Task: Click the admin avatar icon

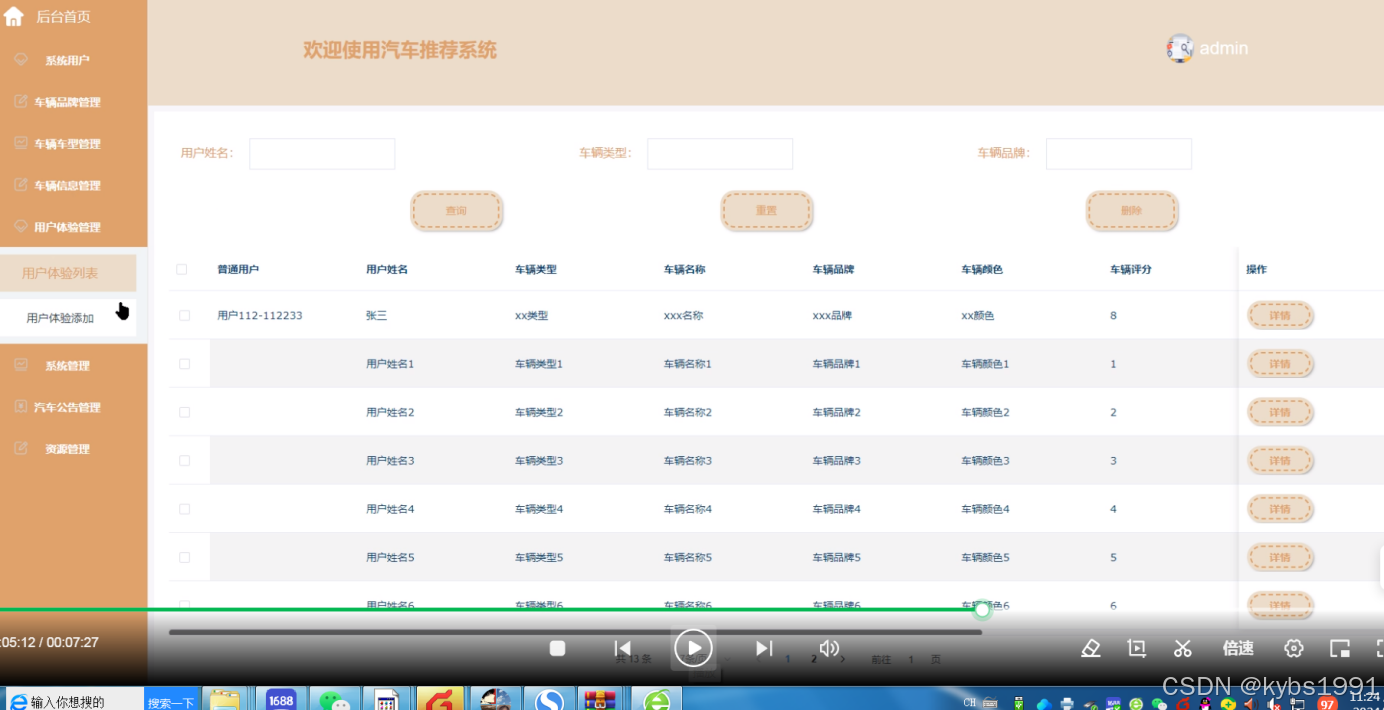Action: pyautogui.click(x=1180, y=48)
